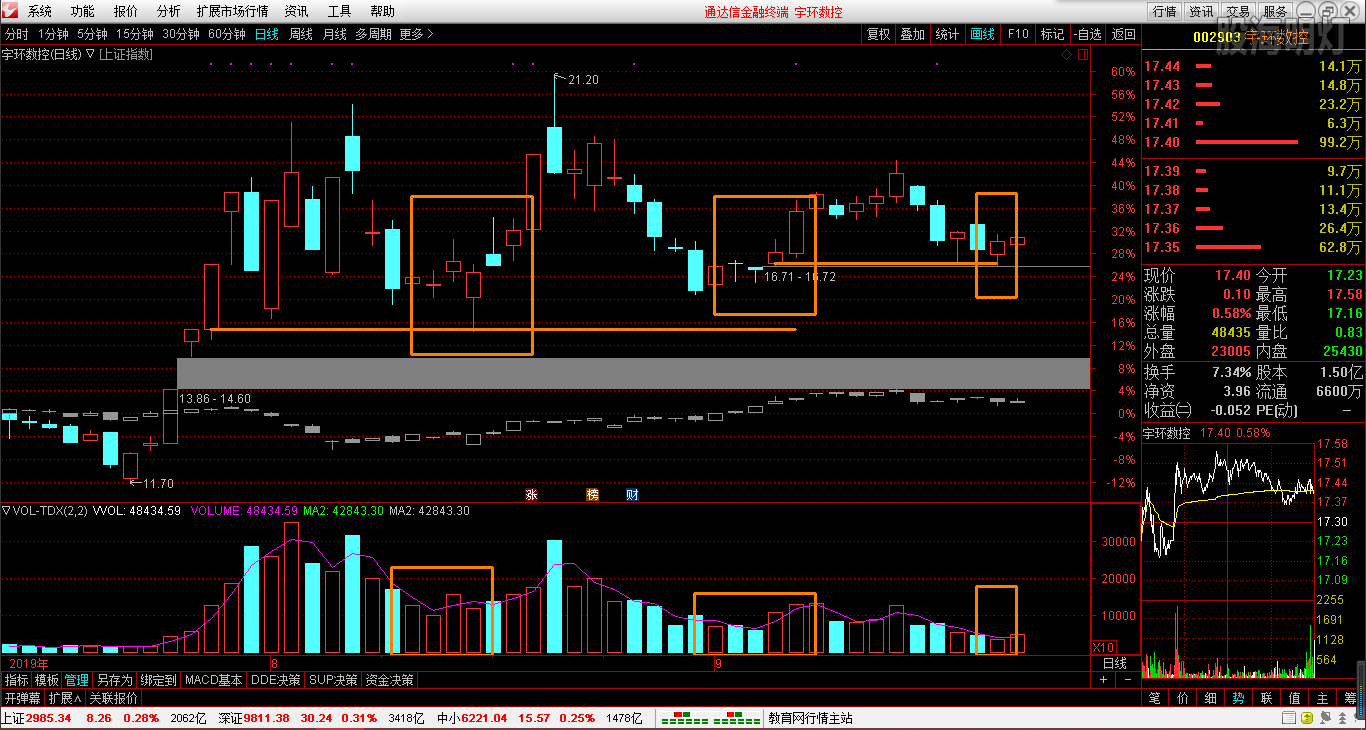Click the 返回 back button

(1124, 34)
